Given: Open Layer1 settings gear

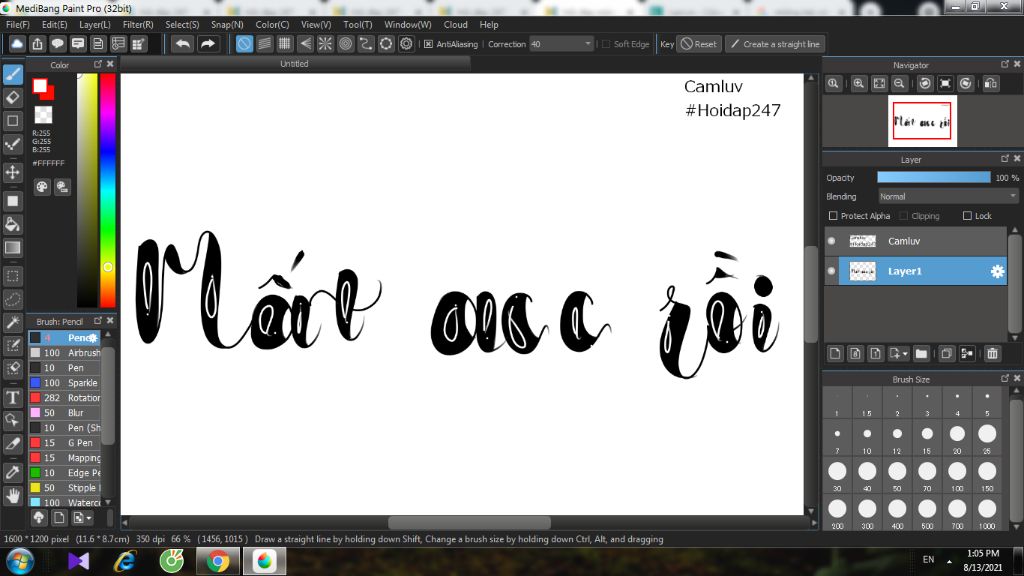Looking at the screenshot, I should click(997, 271).
